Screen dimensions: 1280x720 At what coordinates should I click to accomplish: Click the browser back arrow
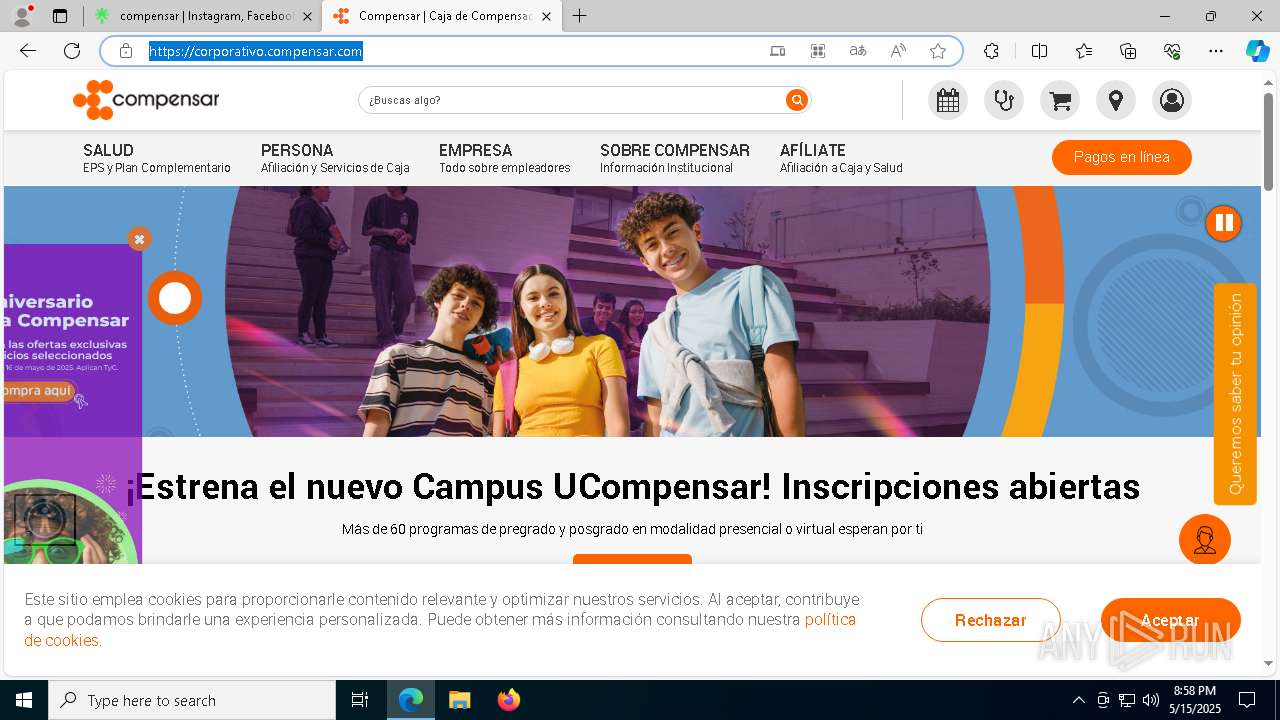(x=28, y=51)
